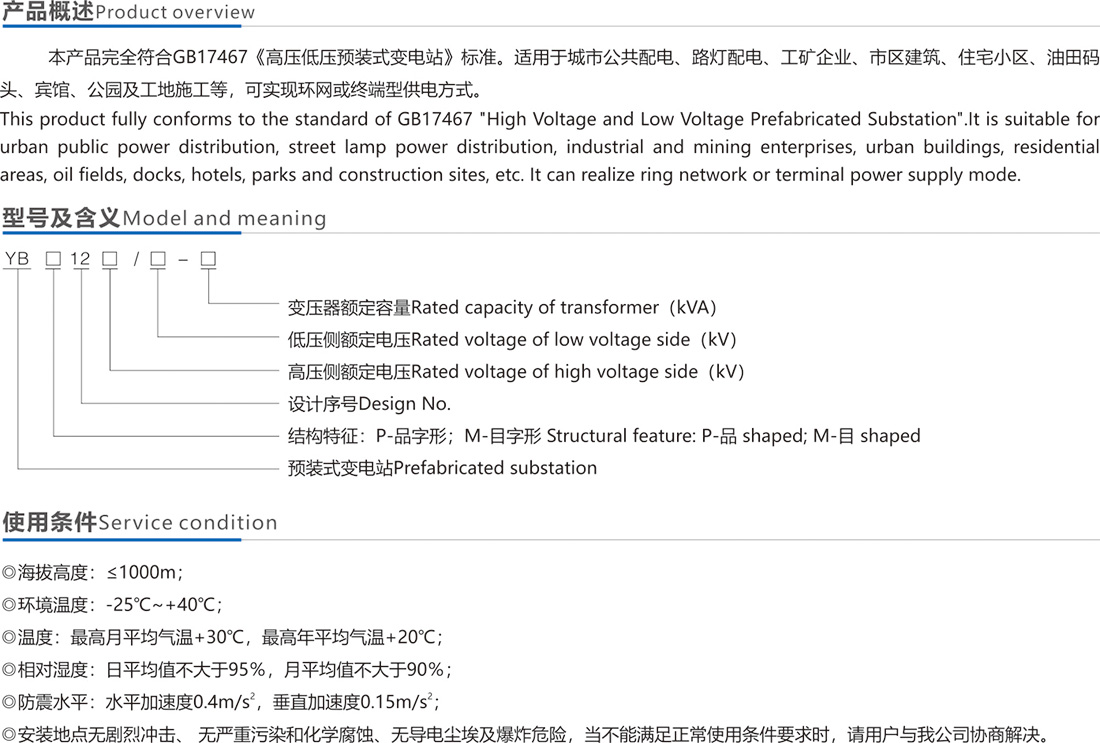This screenshot has height=743, width=1100.
Task: Click the 环境温度 -25℃~+40℃ line
Action: tap(112, 605)
